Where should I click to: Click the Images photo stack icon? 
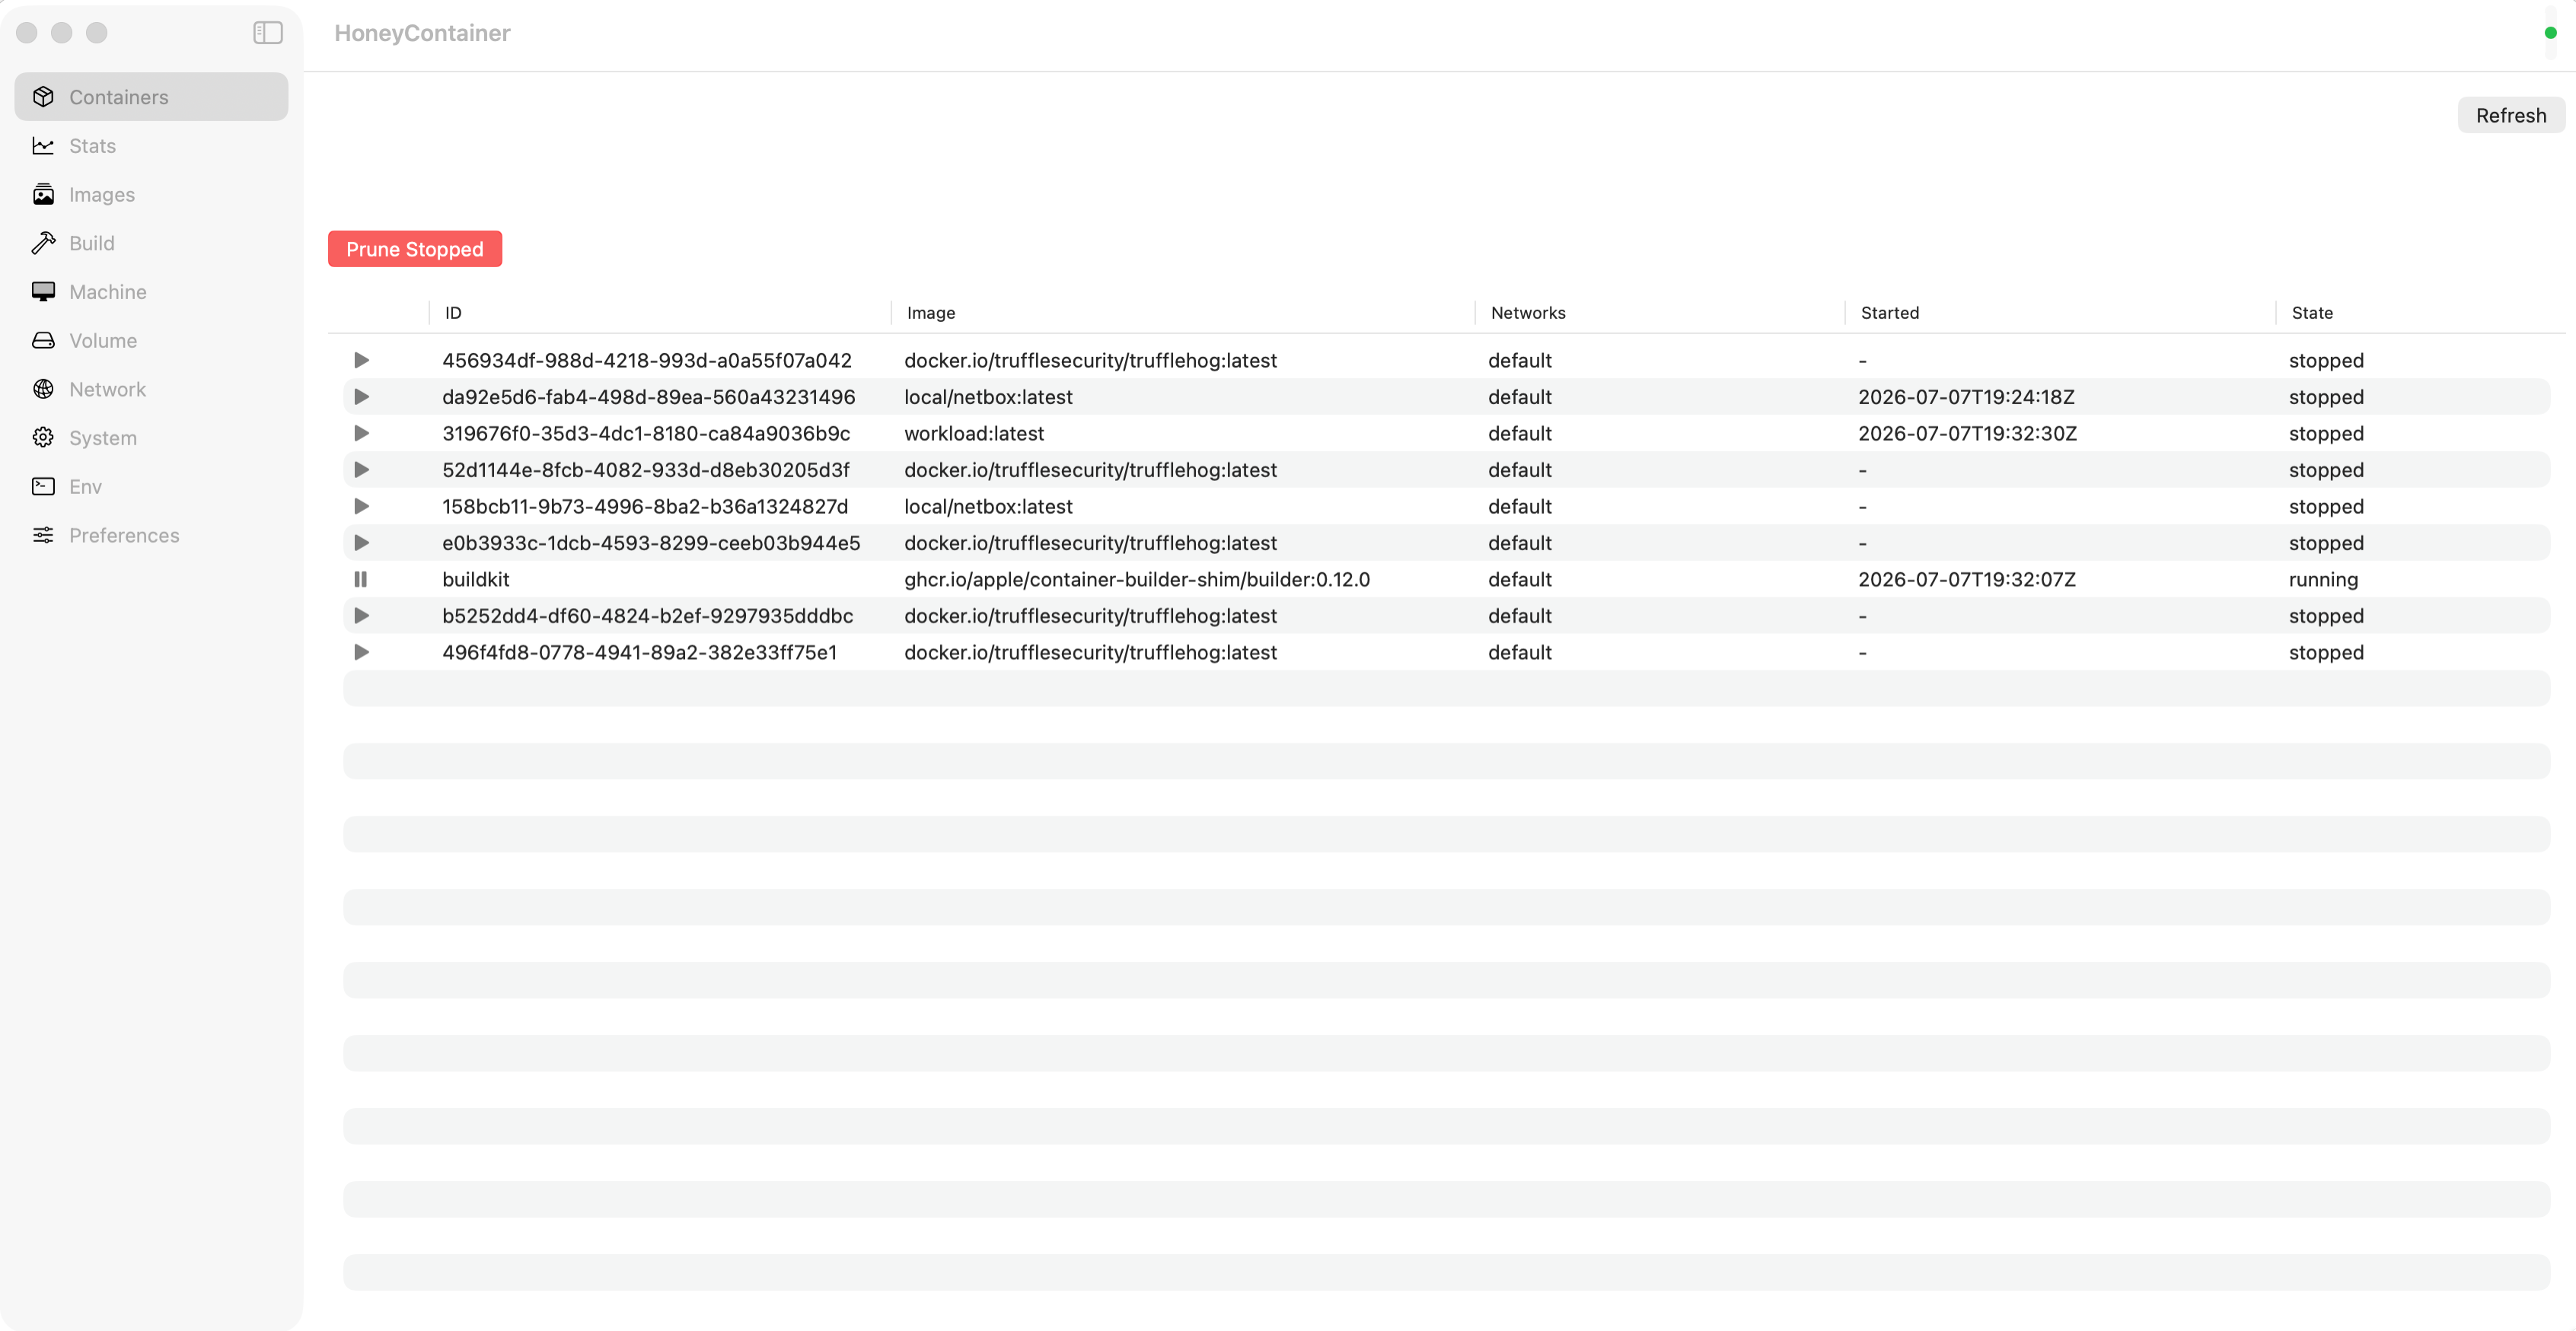43,194
